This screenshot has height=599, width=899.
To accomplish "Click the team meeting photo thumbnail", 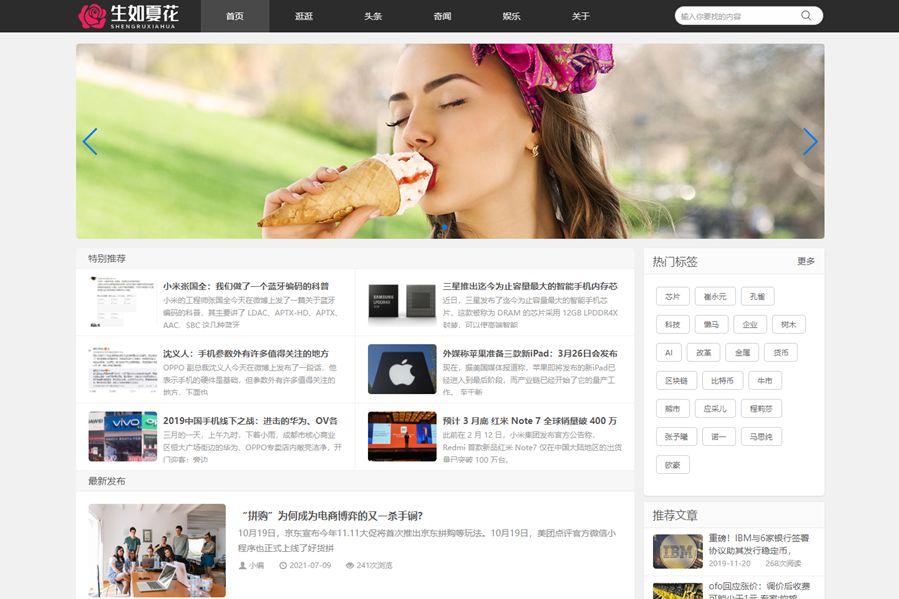I will tap(157, 550).
